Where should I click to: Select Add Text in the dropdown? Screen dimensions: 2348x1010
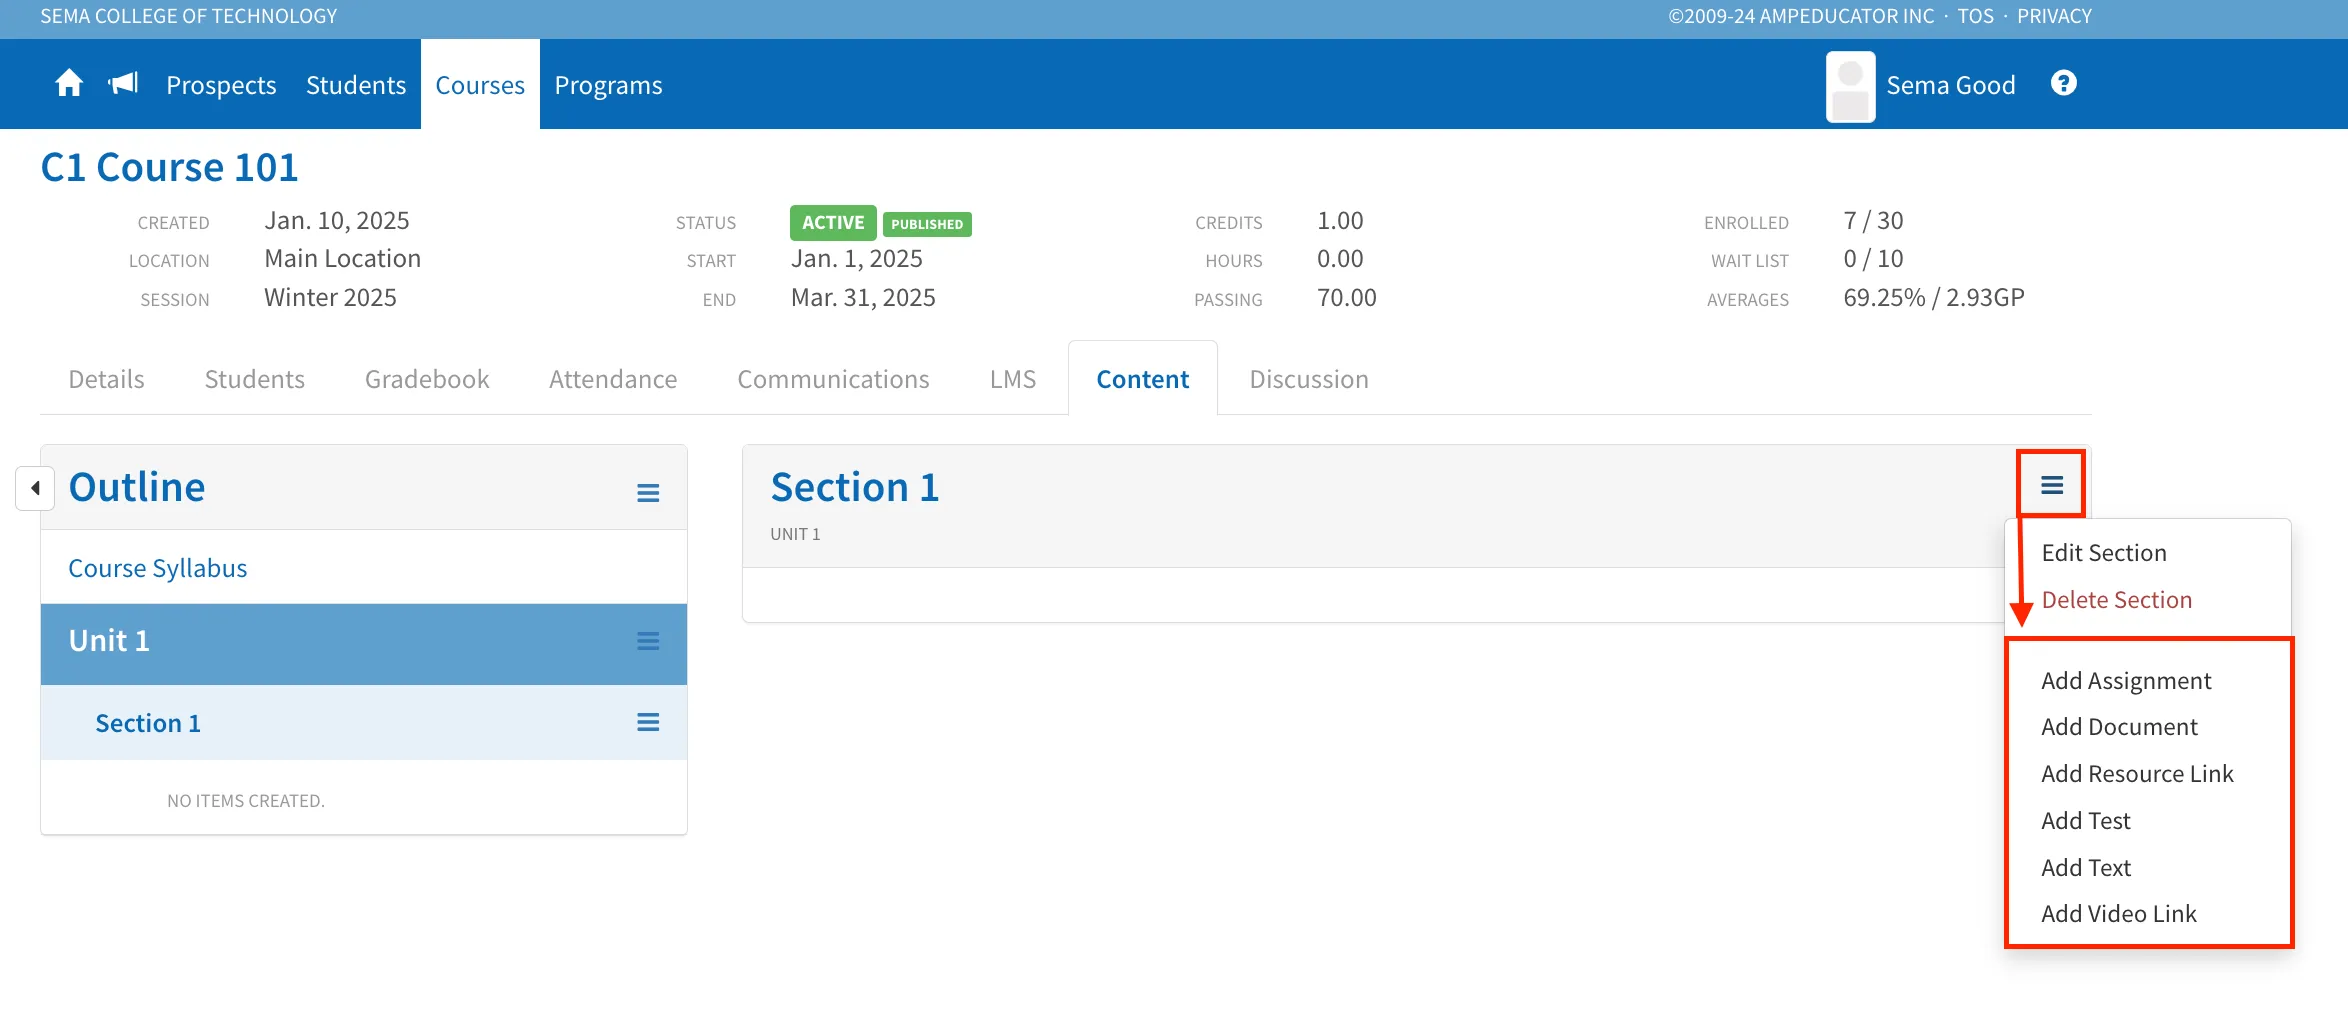(2086, 868)
